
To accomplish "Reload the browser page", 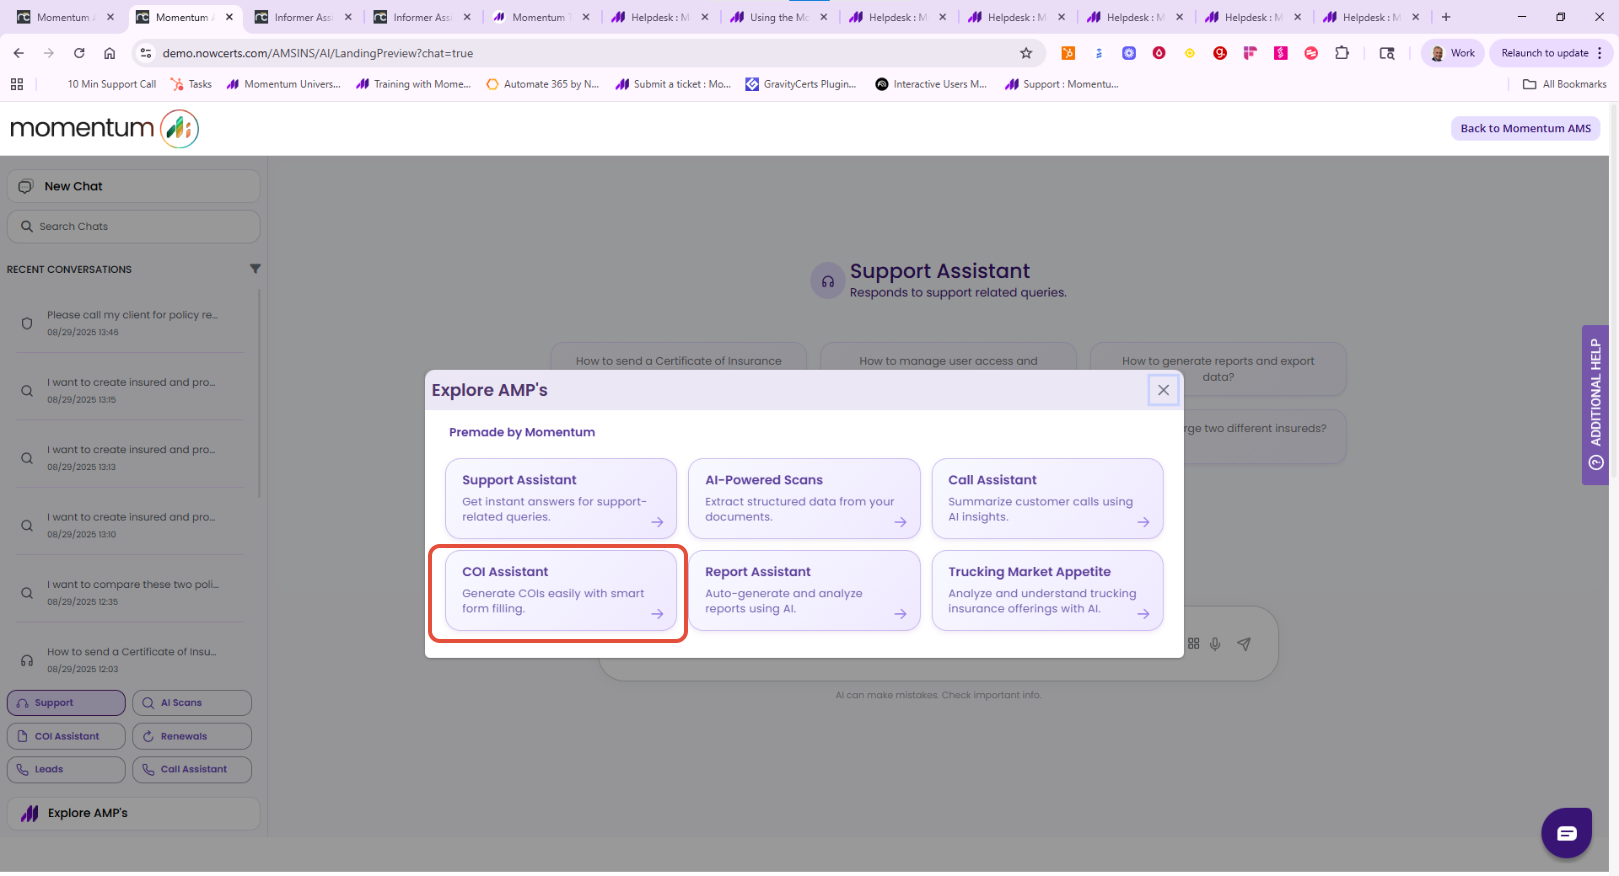I will pyautogui.click(x=79, y=53).
